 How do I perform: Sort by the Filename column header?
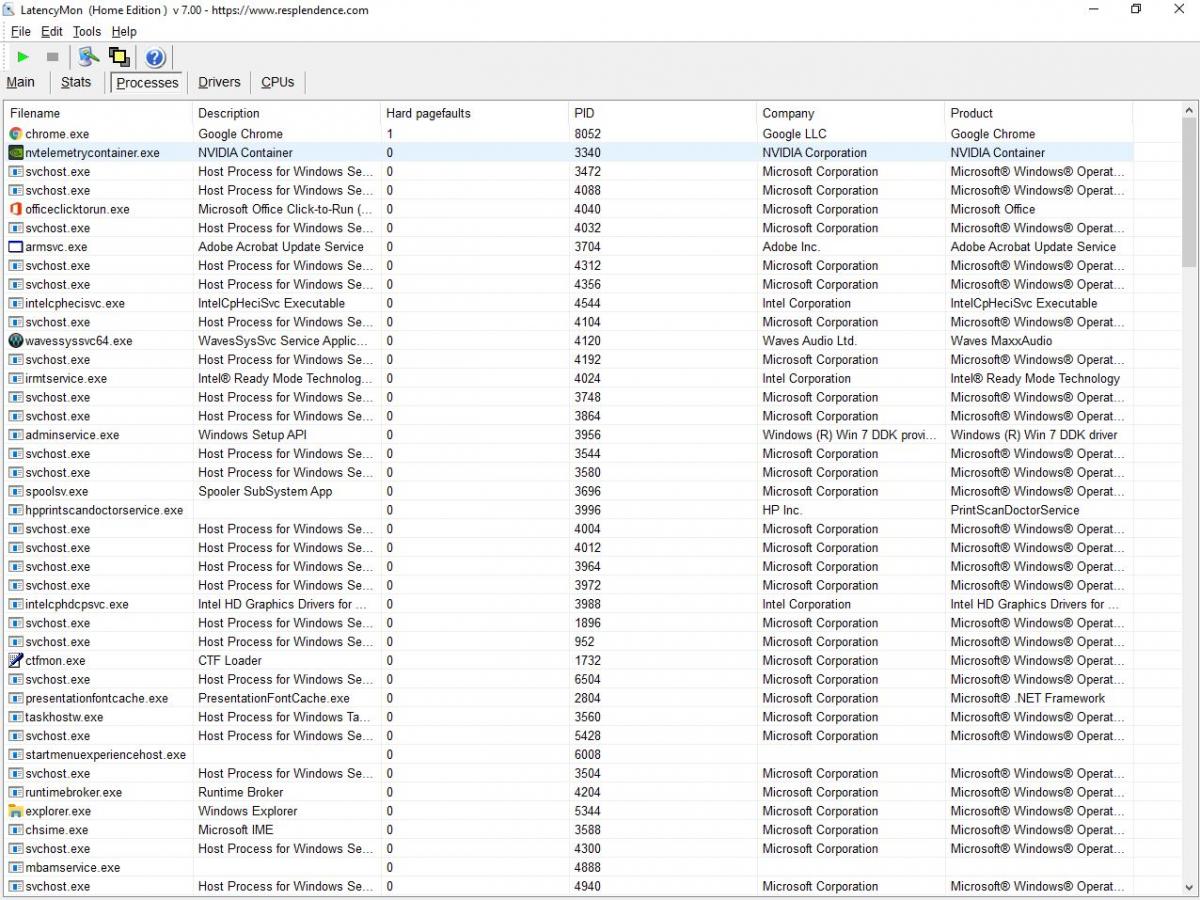(x=98, y=113)
